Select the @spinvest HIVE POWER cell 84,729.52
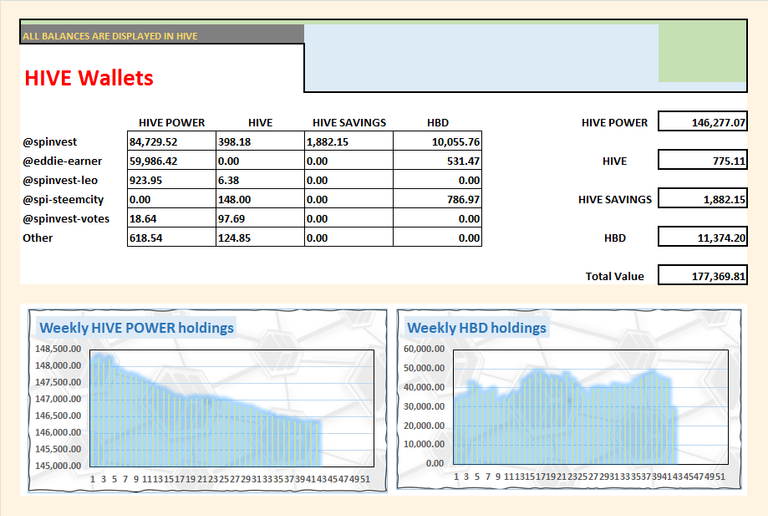Viewport: 768px width, 516px height. click(x=171, y=141)
